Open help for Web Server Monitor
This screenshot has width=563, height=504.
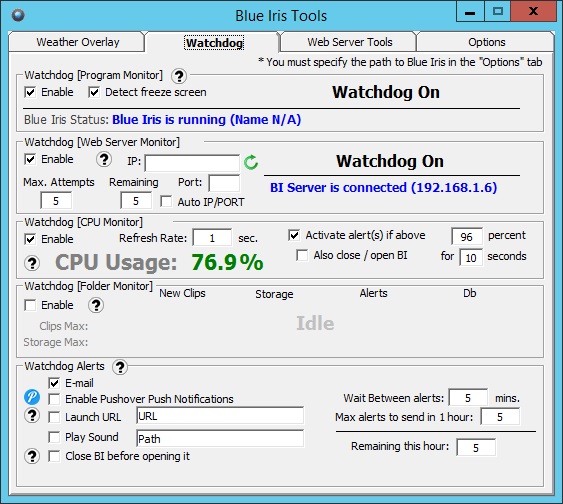[104, 159]
